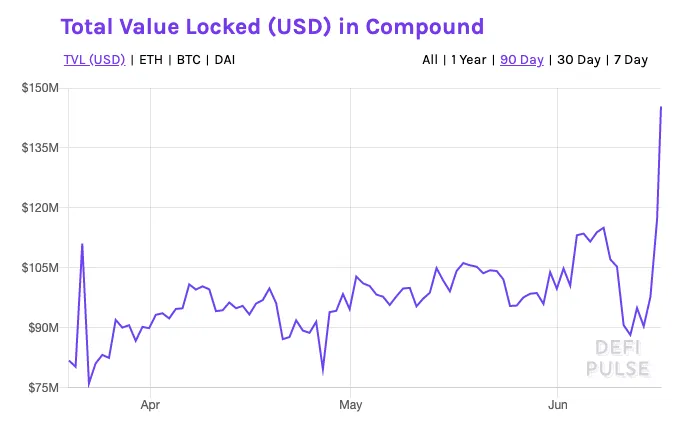
Task: Click the late-March spike on the line
Action: click(82, 244)
